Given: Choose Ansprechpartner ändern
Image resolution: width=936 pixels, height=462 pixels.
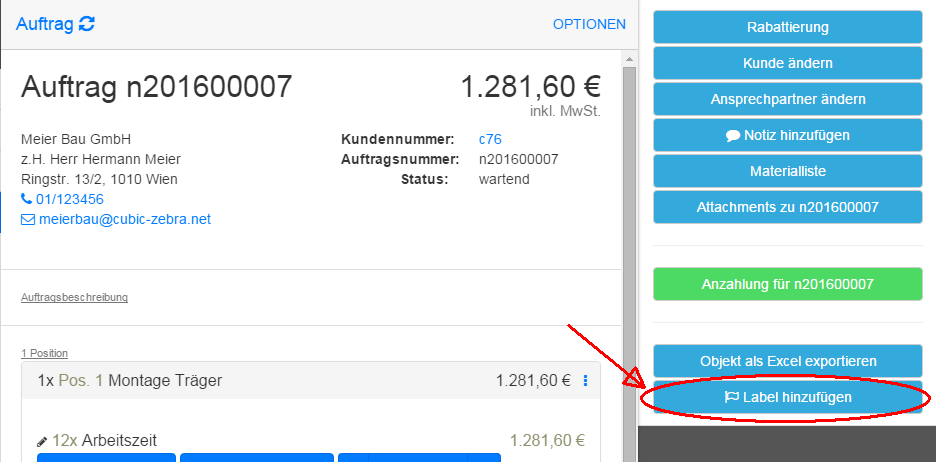Looking at the screenshot, I should click(787, 99).
